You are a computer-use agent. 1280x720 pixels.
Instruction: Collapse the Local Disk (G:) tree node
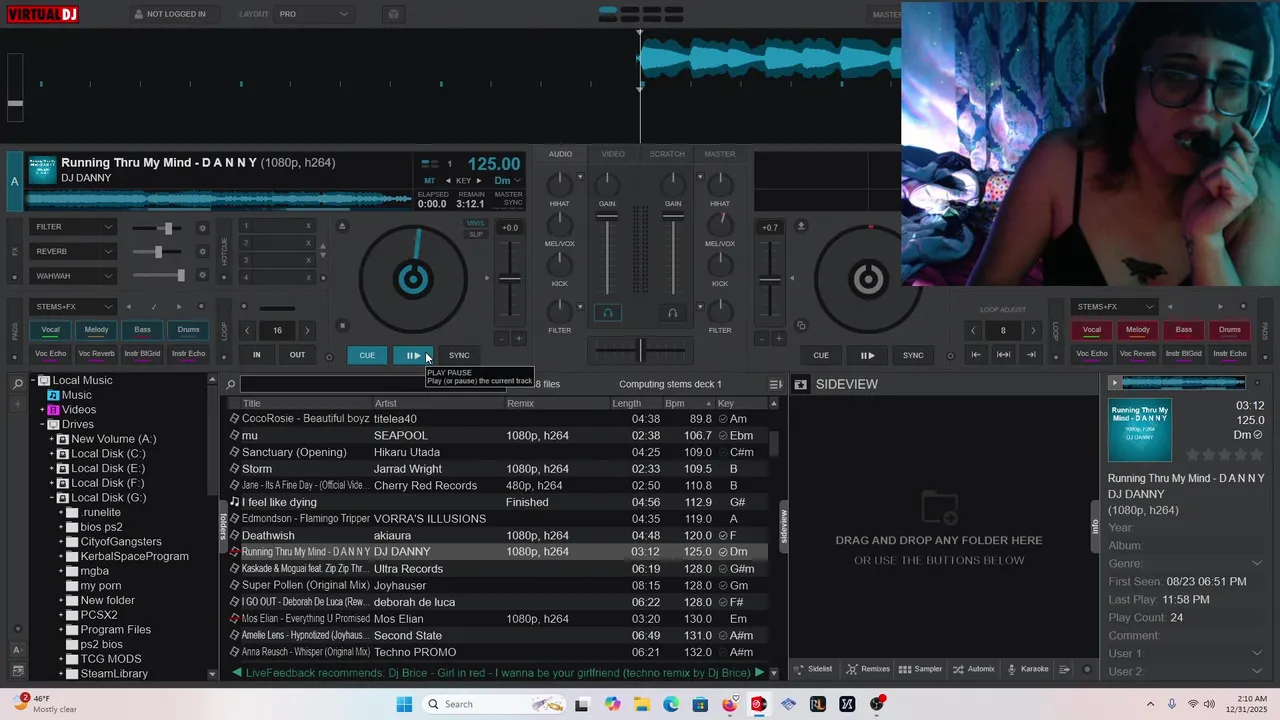[51, 498]
